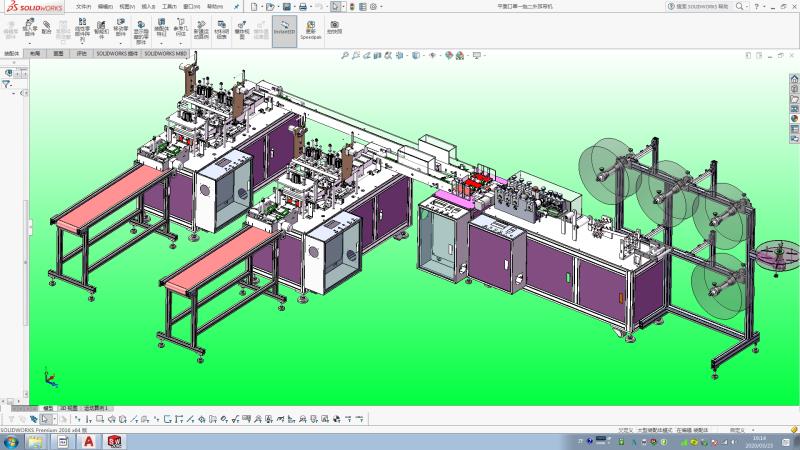
Task: Click the New document icon
Action: pos(254,6)
